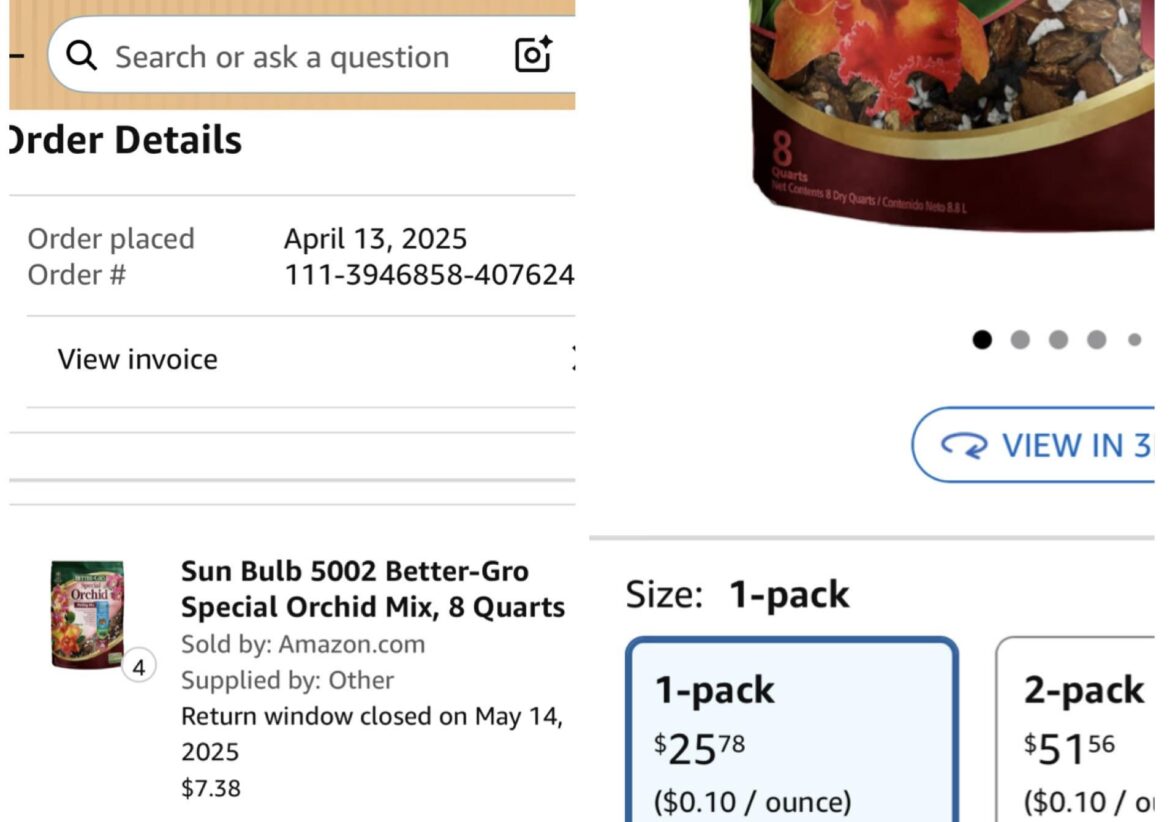
Task: Advance carousel via dot slider indicators
Action: coord(1056,340)
